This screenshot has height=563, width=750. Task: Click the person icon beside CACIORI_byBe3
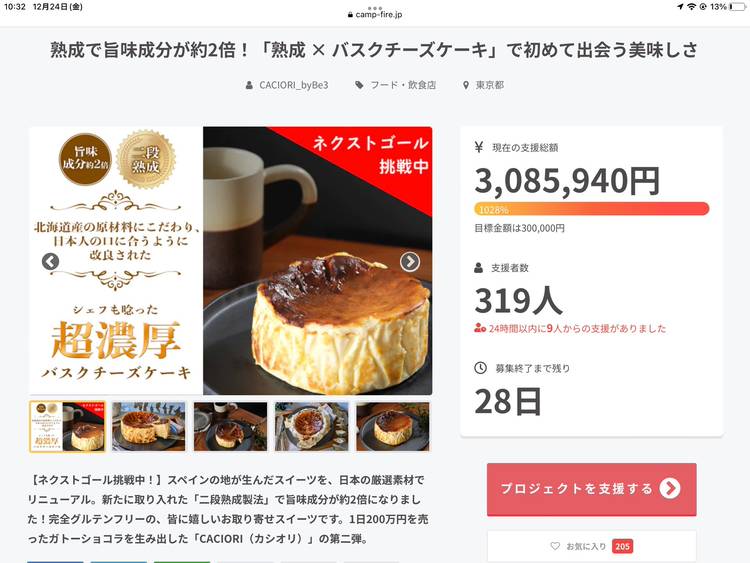249,85
